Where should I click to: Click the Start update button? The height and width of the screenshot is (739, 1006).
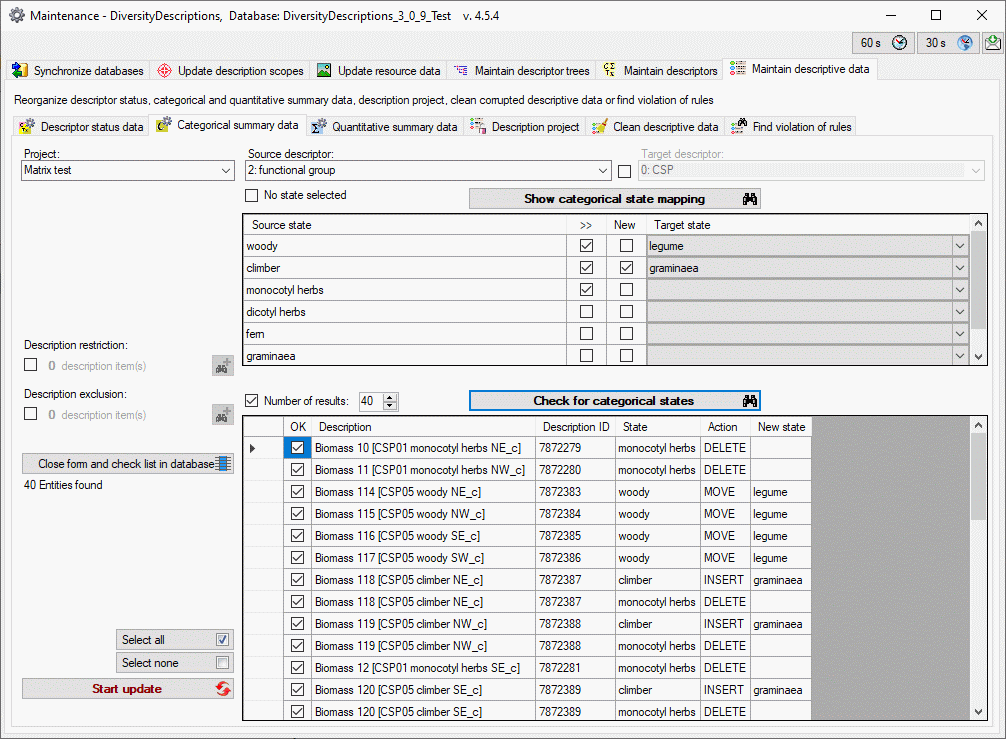click(x=128, y=689)
